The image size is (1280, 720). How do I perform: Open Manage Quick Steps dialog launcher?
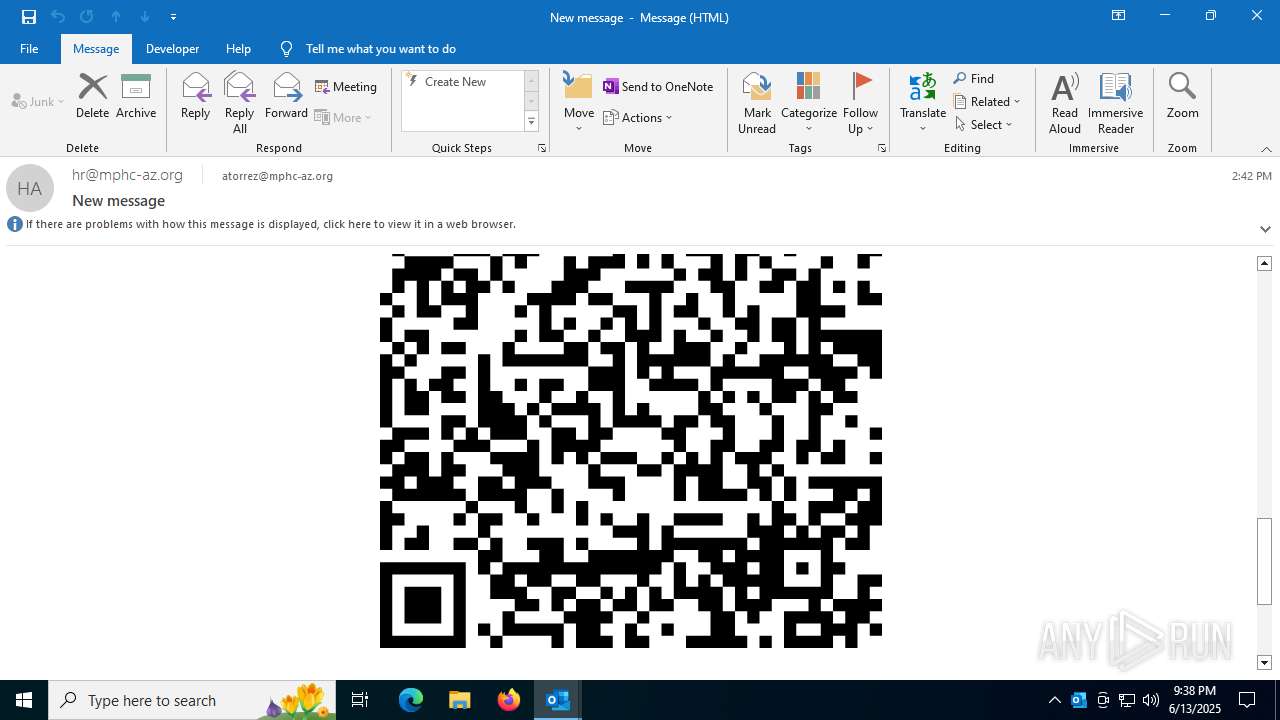(x=542, y=148)
